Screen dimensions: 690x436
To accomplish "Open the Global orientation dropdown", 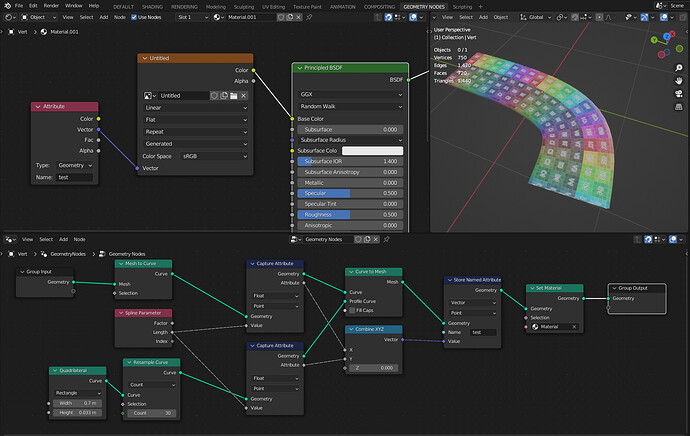I will [x=536, y=17].
